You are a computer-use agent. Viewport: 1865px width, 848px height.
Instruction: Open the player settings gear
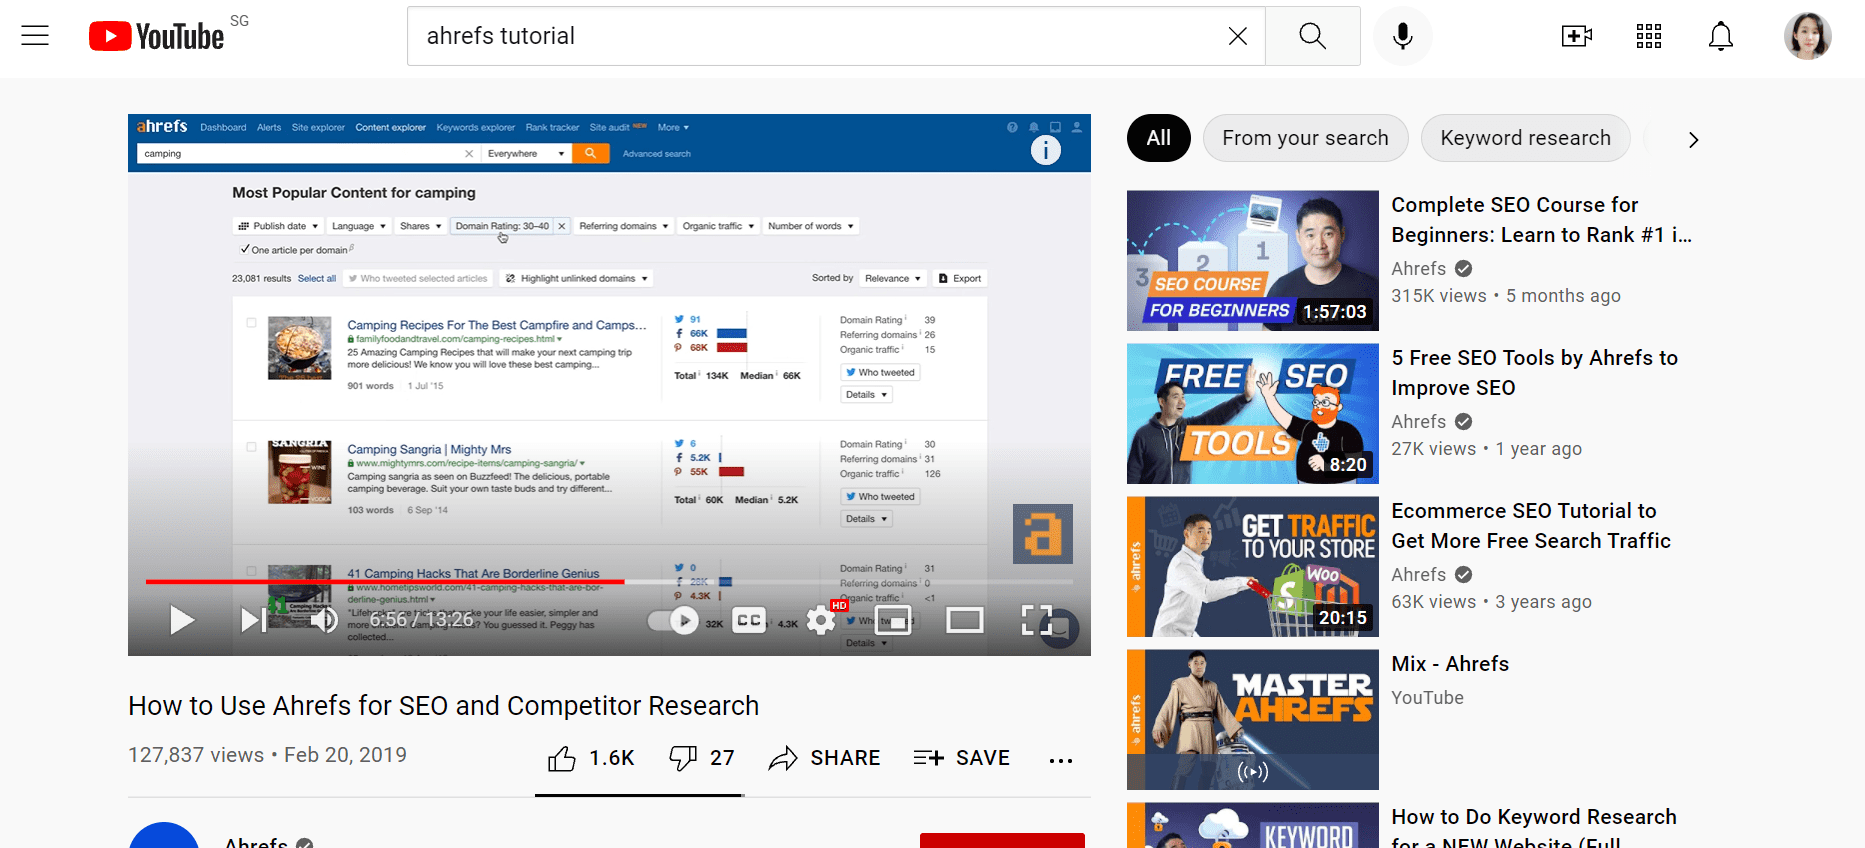coord(821,620)
